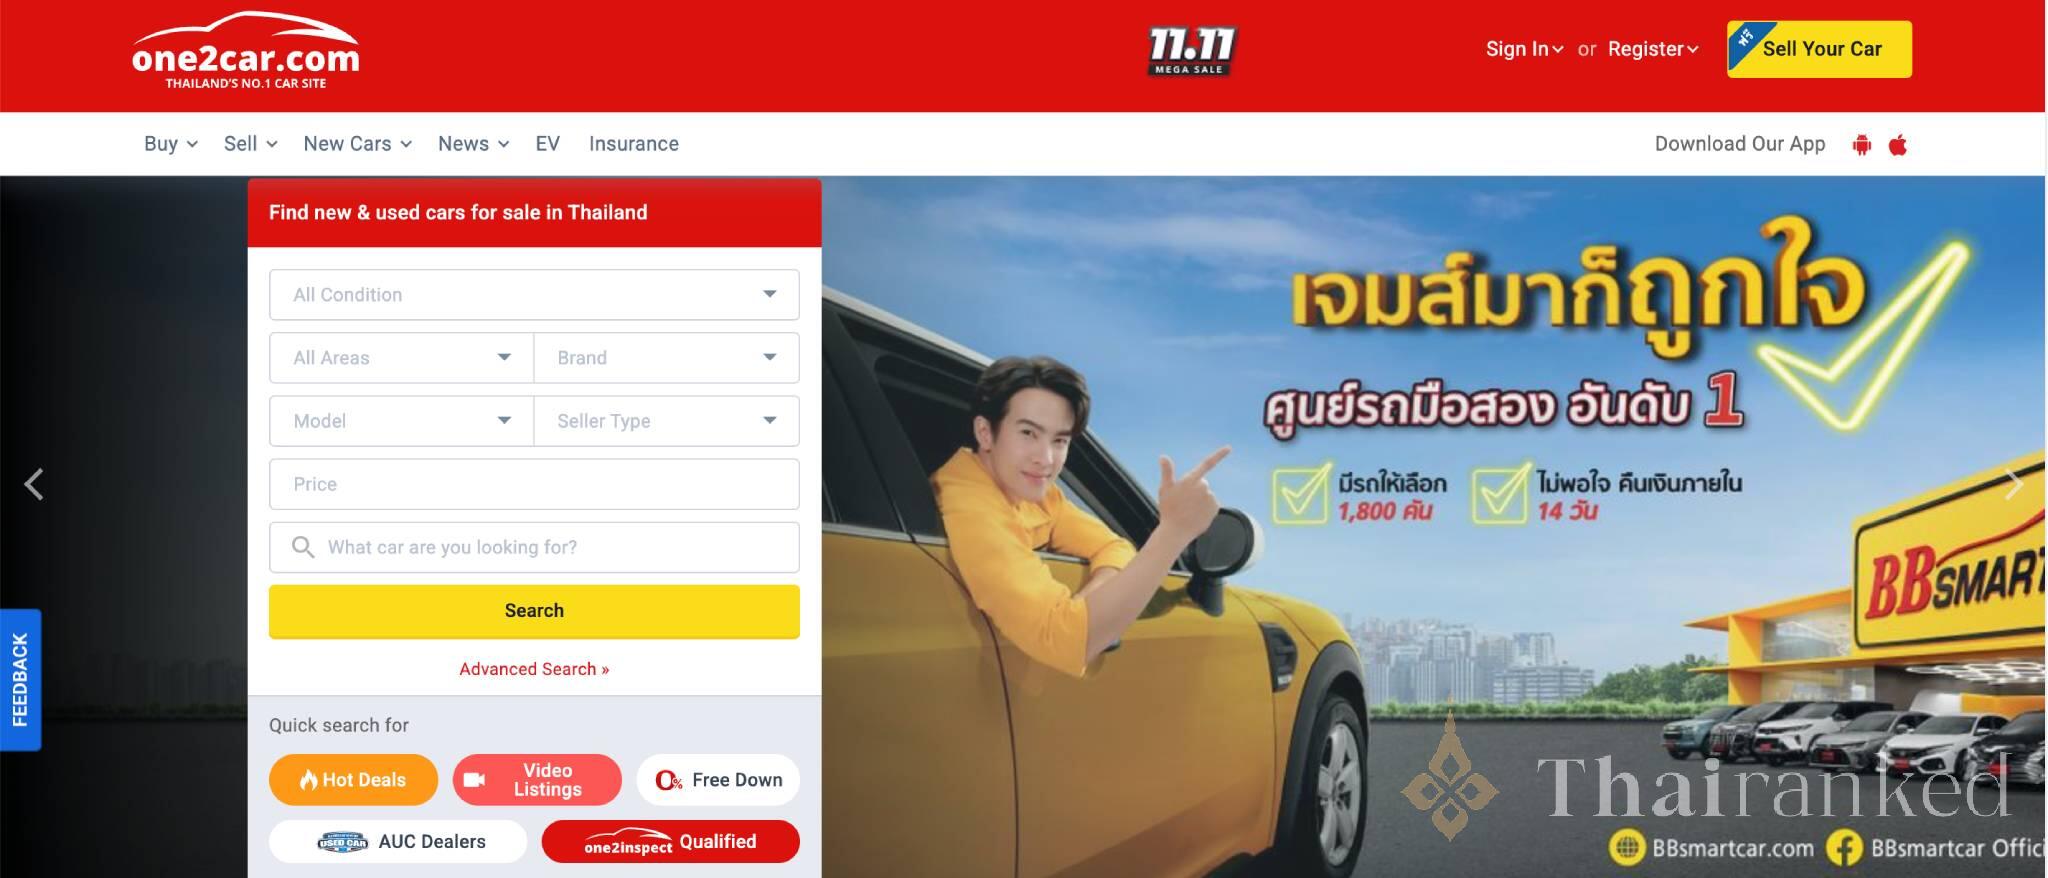Open AUC Dealers quick search
The height and width of the screenshot is (878, 2048).
pos(398,842)
